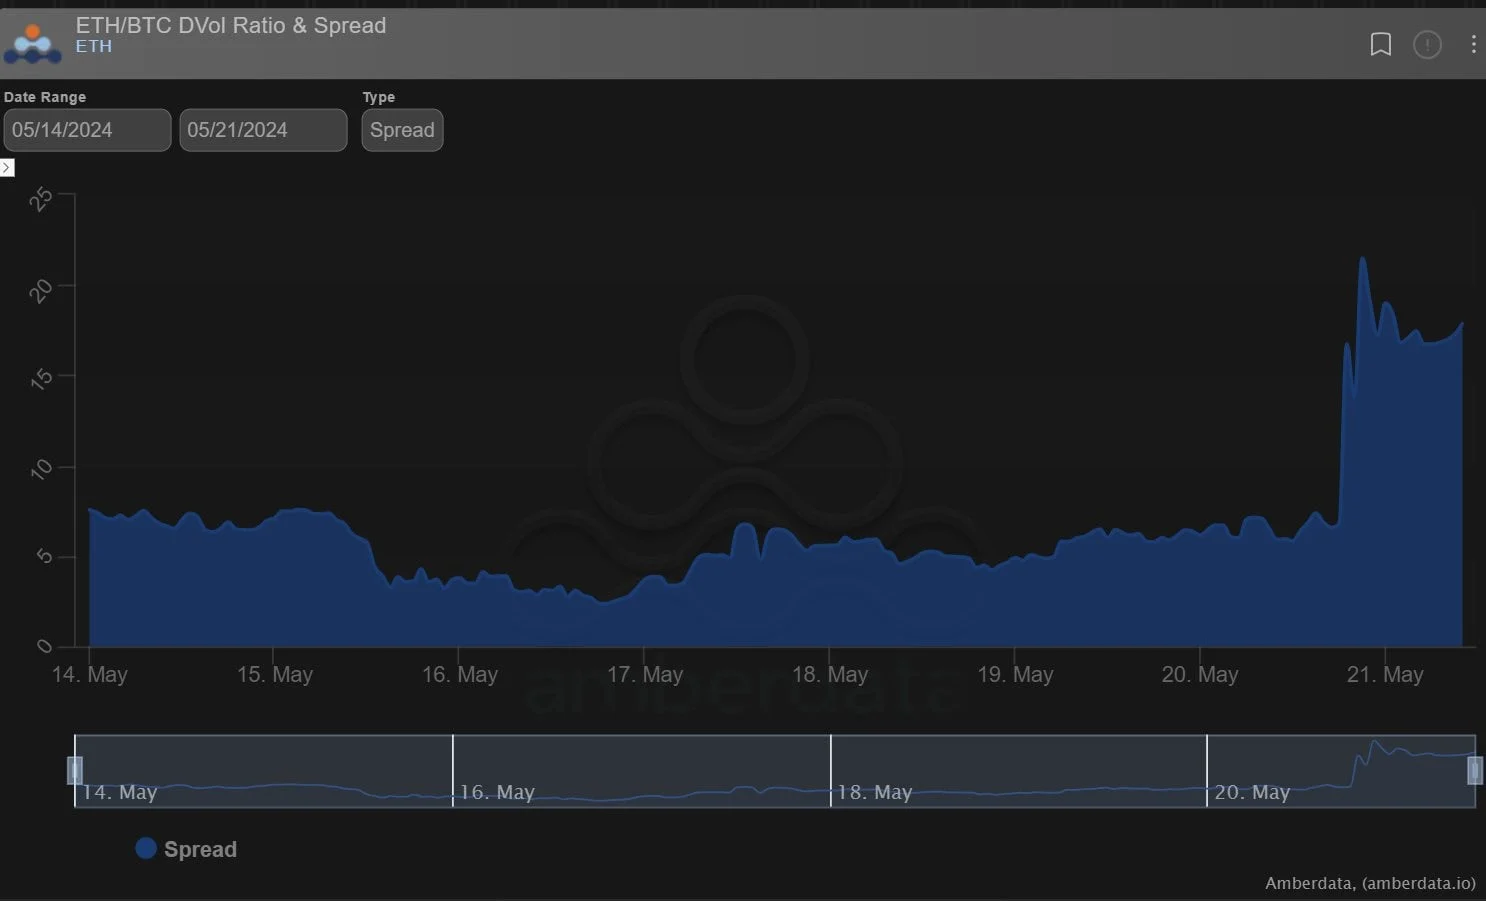This screenshot has height=901, width=1486.
Task: Click the 14. May navigator label
Action: 119,792
